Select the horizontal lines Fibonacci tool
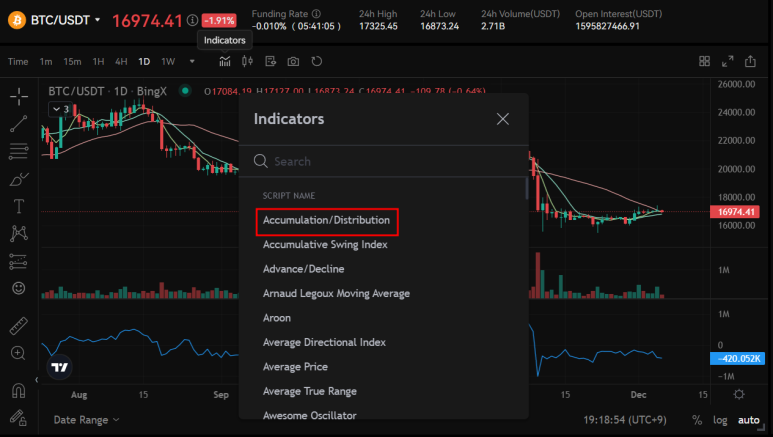Image resolution: width=773 pixels, height=437 pixels. (19, 151)
